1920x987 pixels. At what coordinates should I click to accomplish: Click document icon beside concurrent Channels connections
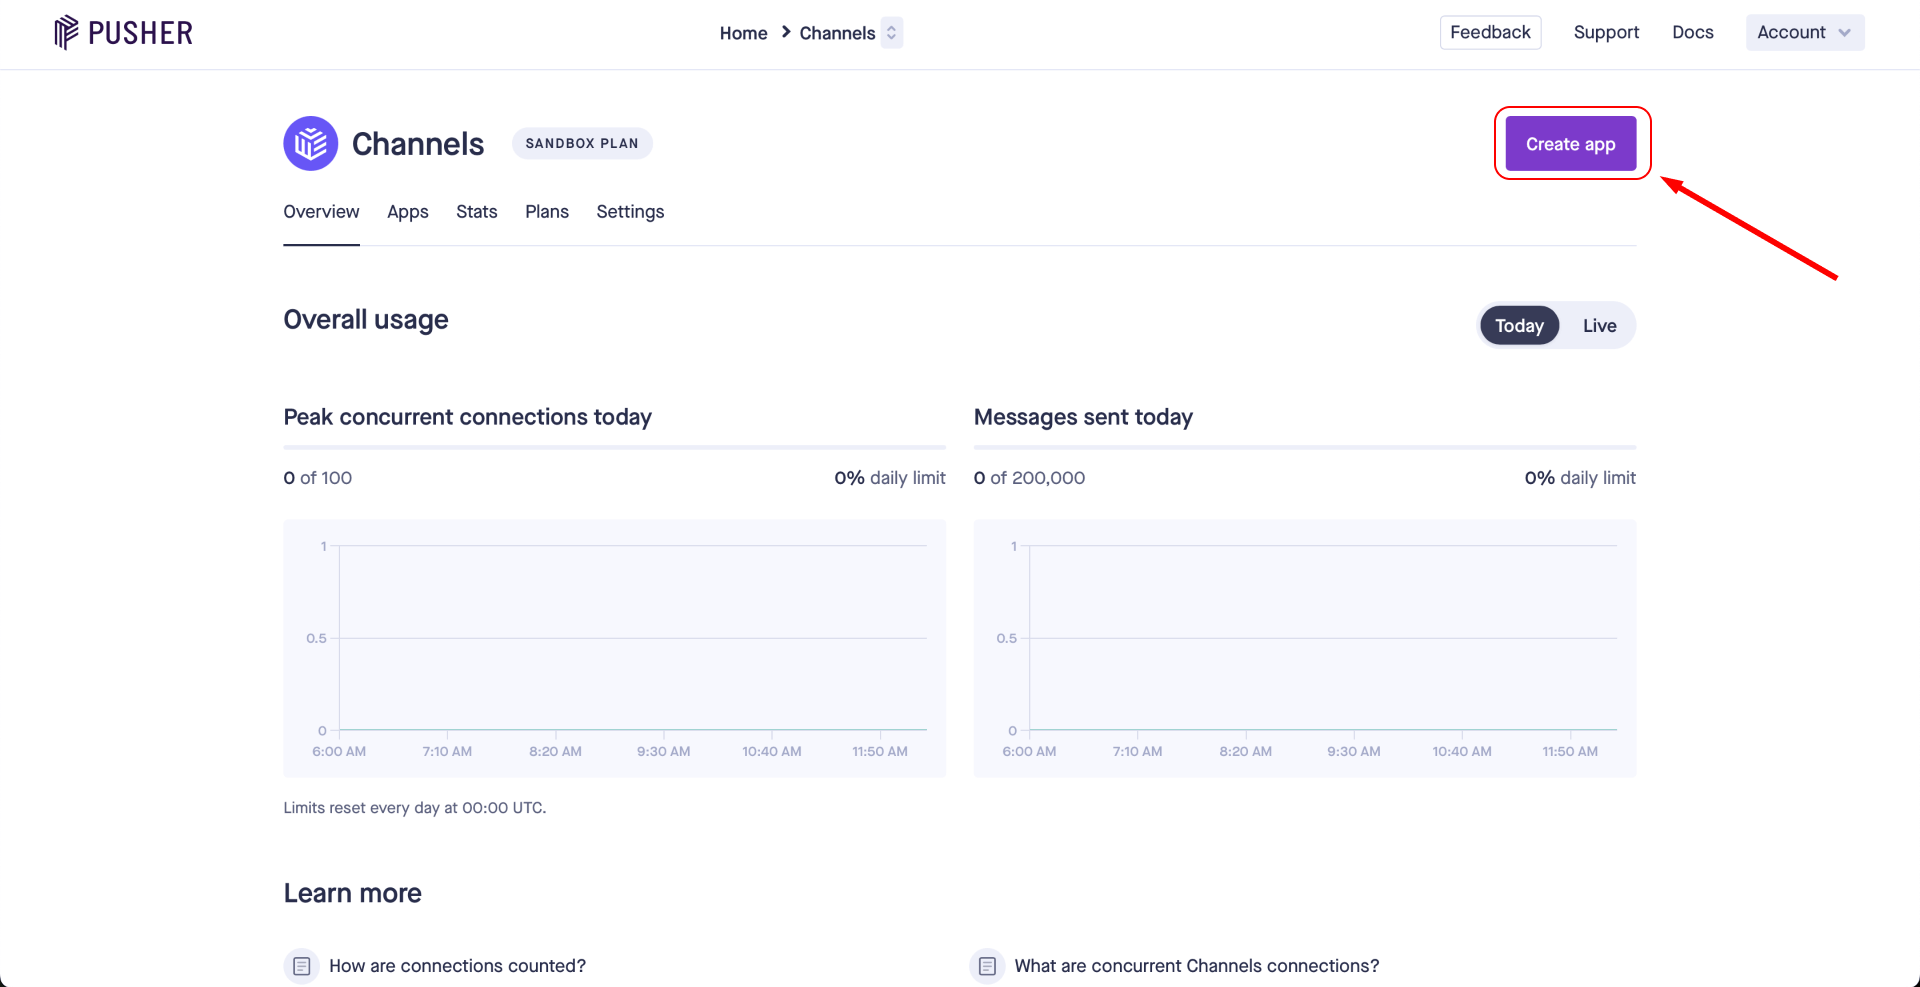[987, 966]
